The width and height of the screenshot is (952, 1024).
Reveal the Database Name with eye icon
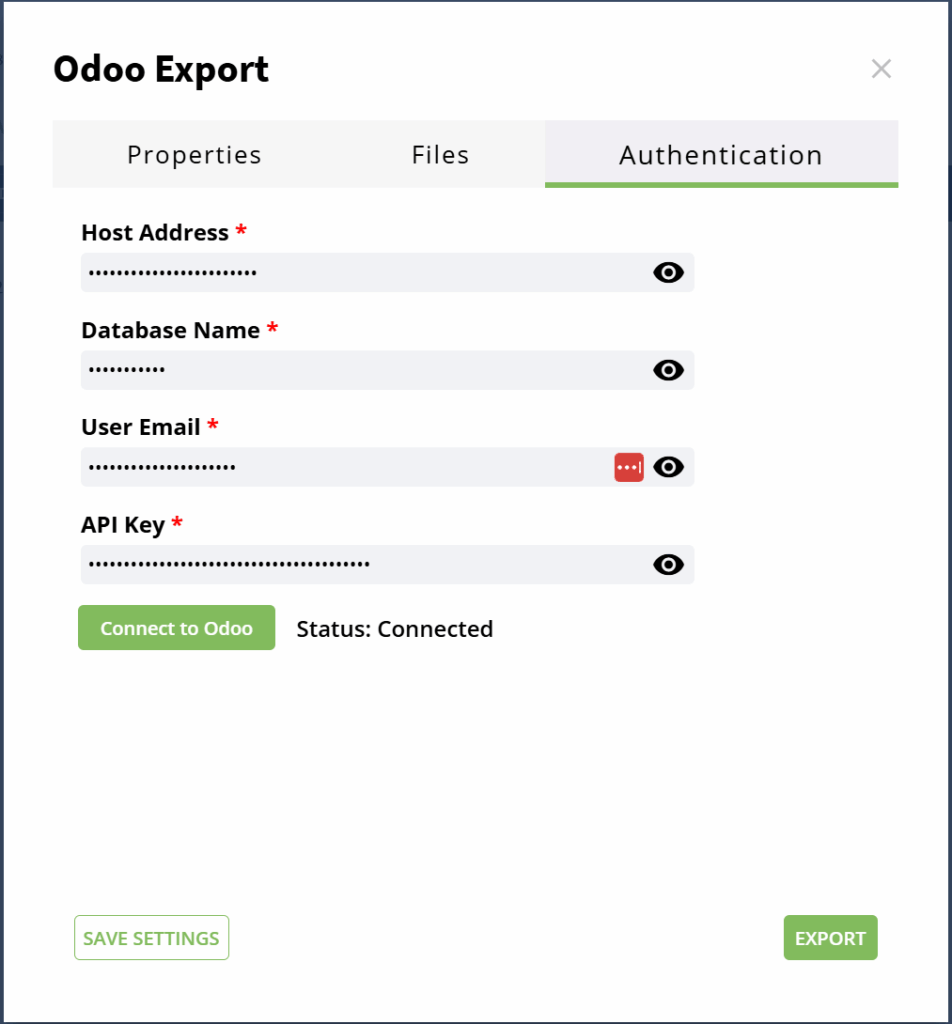[668, 370]
